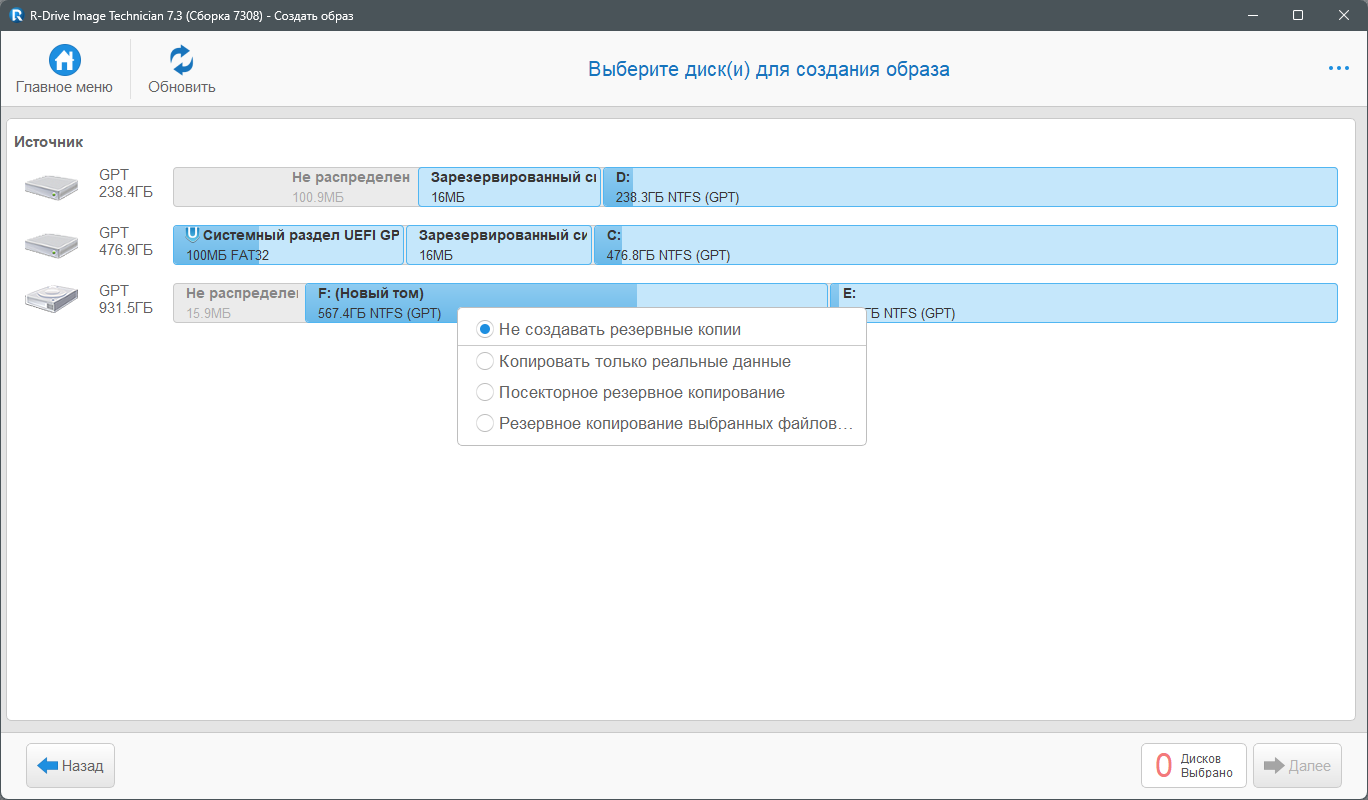The image size is (1368, 800).
Task: Select the 476.9ГБ GPT disk icon
Action: (52, 244)
